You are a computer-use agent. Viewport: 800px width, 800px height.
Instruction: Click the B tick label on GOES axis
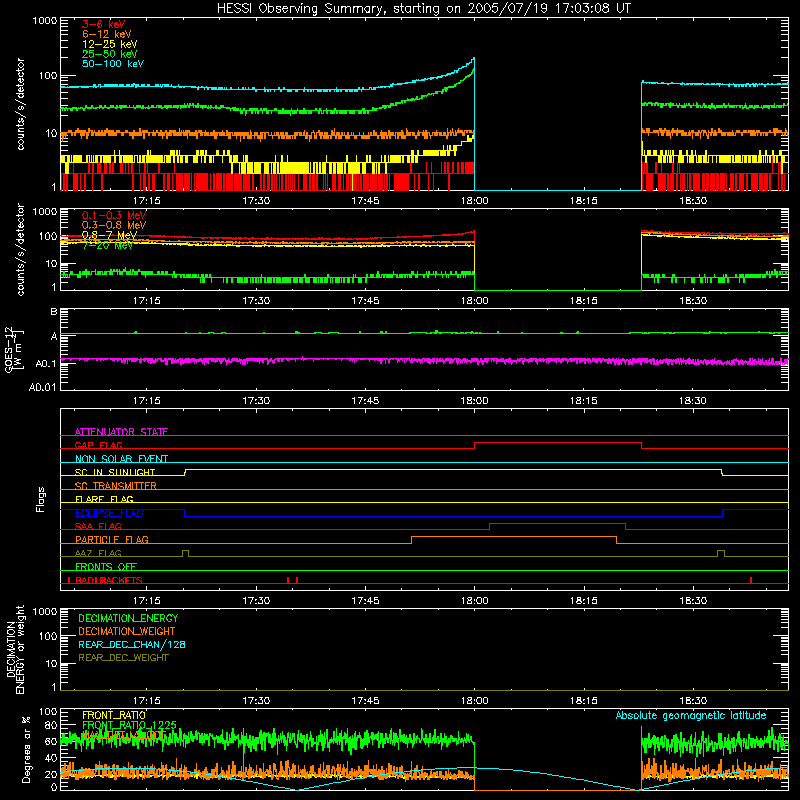tap(54, 311)
